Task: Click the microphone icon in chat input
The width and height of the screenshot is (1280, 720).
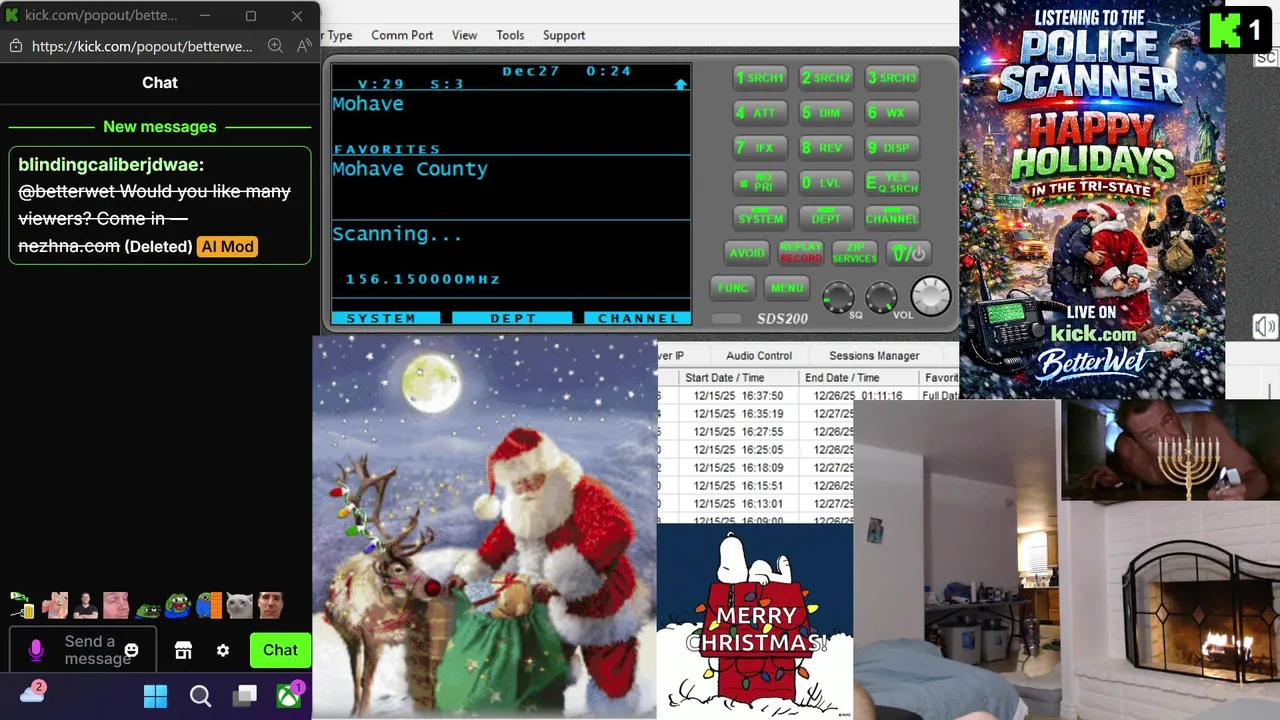Action: (x=36, y=650)
